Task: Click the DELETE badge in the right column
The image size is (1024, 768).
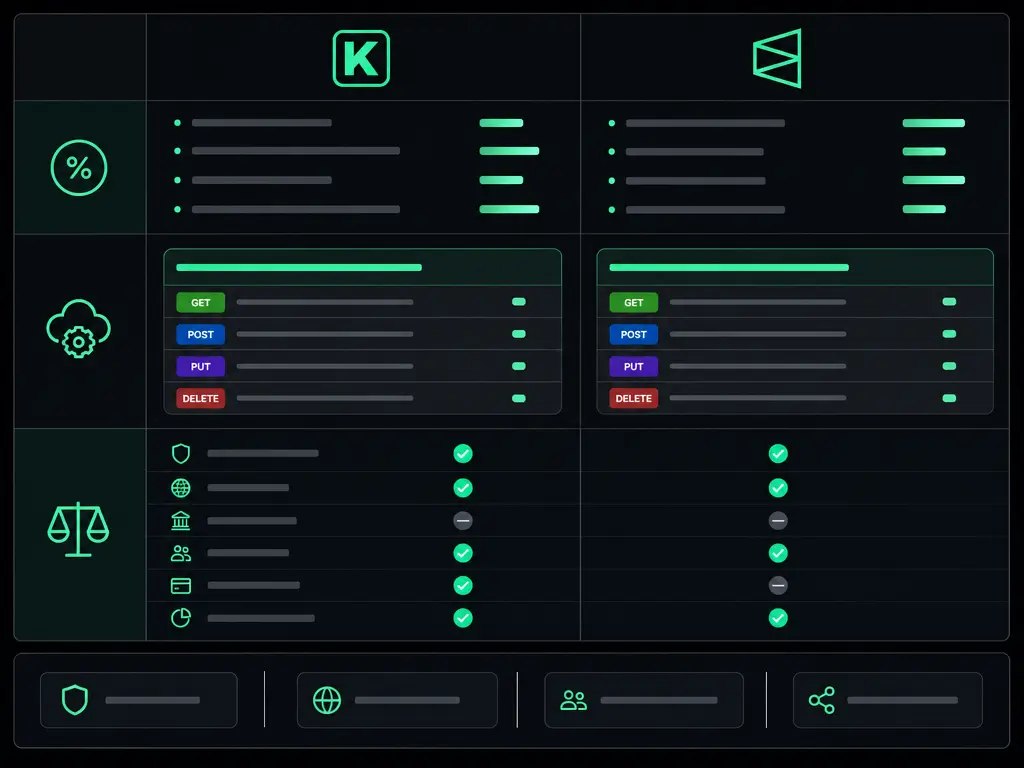Action: pos(633,398)
